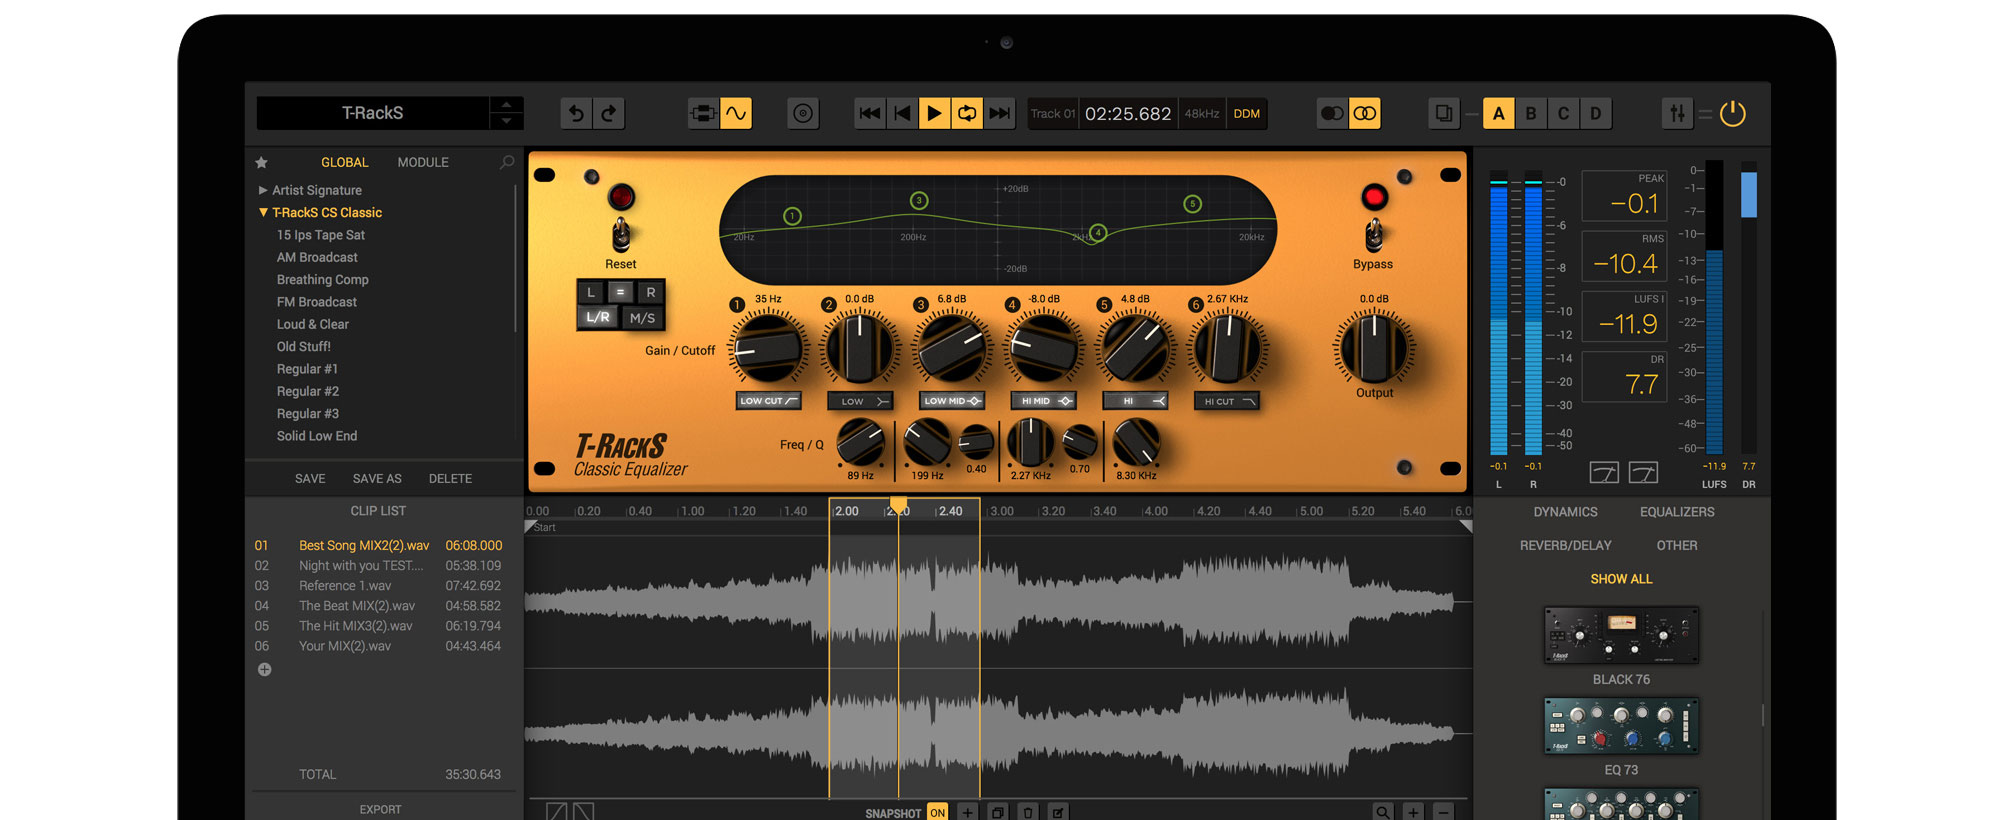Image resolution: width=2000 pixels, height=820 pixels.
Task: Skip to the next track icon
Action: (x=999, y=114)
